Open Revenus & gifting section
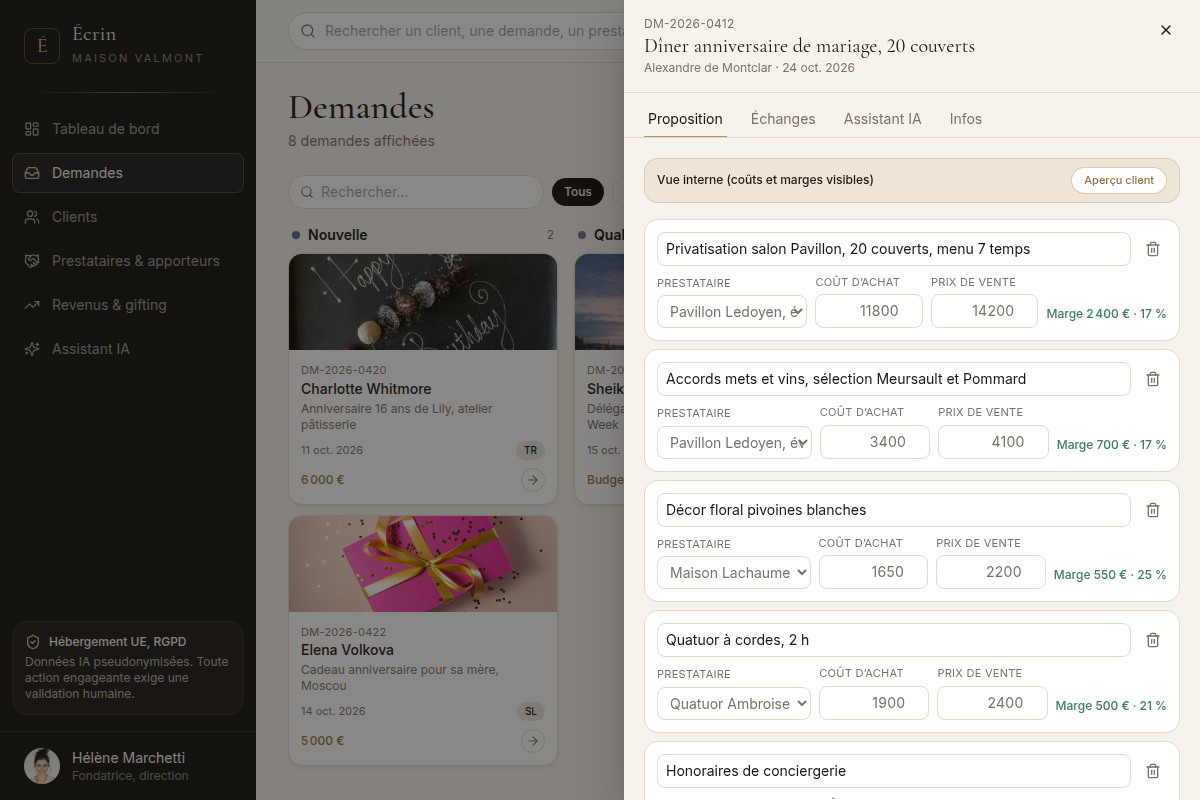1200x800 pixels. [x=128, y=305]
